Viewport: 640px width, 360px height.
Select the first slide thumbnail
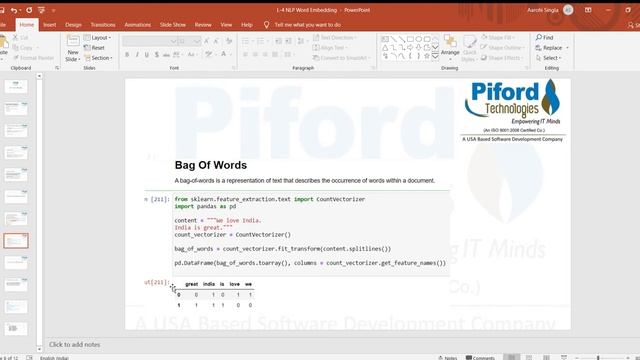coord(16,86)
